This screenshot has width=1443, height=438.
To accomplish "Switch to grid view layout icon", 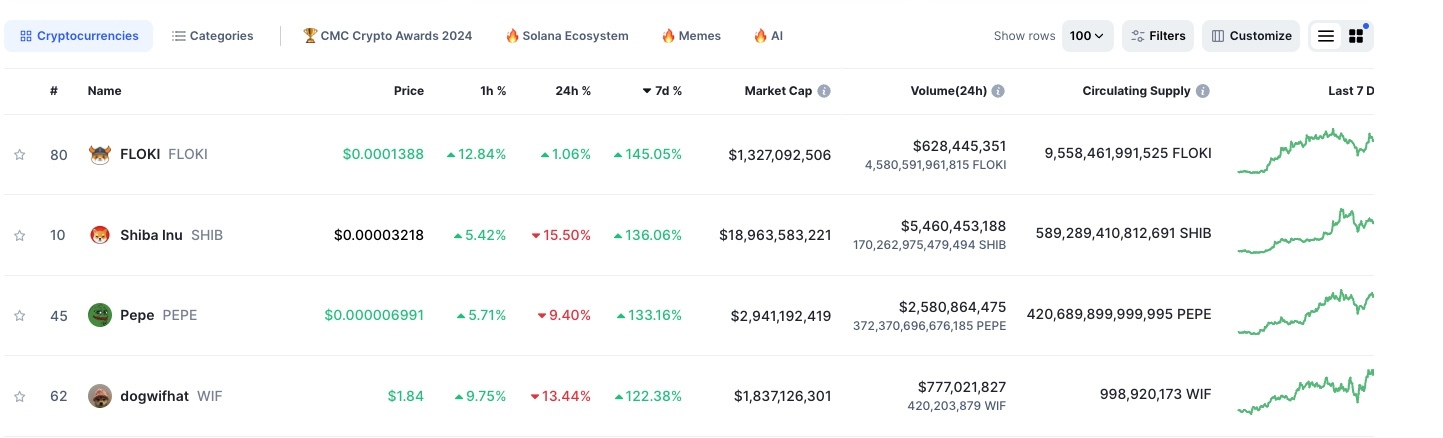I will coord(1357,36).
